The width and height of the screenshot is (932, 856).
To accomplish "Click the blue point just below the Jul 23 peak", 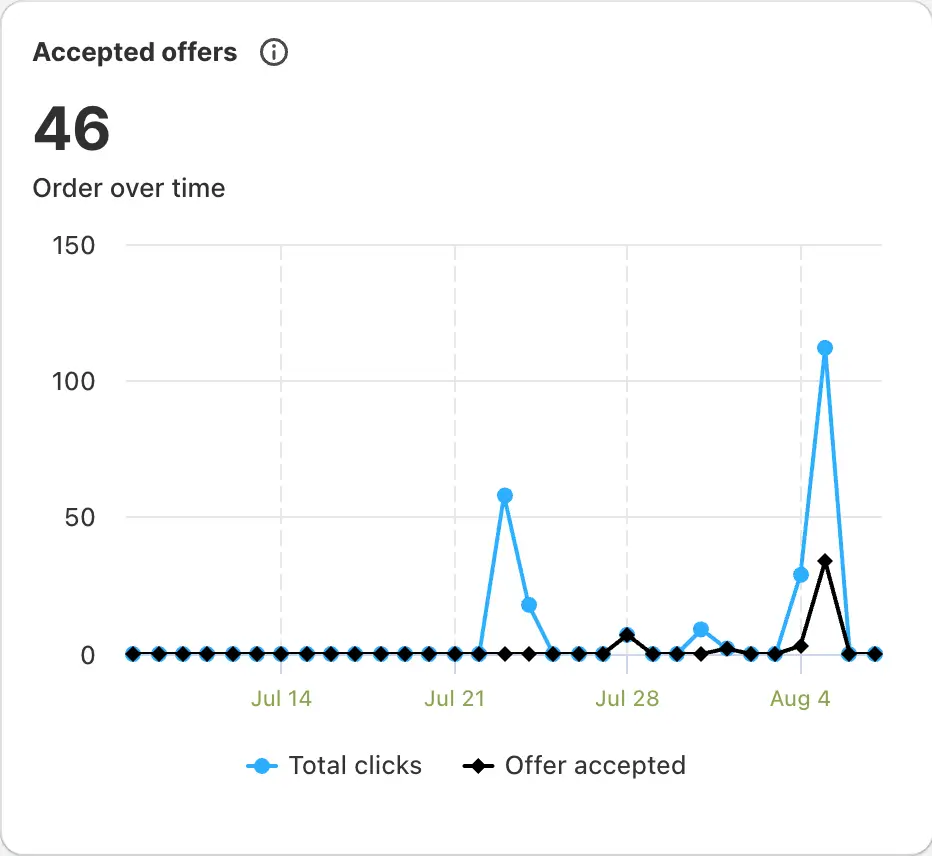I will pos(529,605).
